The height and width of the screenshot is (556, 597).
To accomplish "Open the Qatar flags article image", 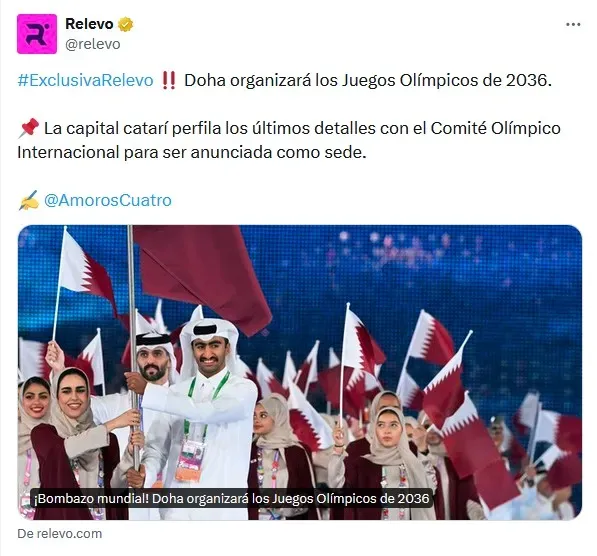I will (x=300, y=372).
